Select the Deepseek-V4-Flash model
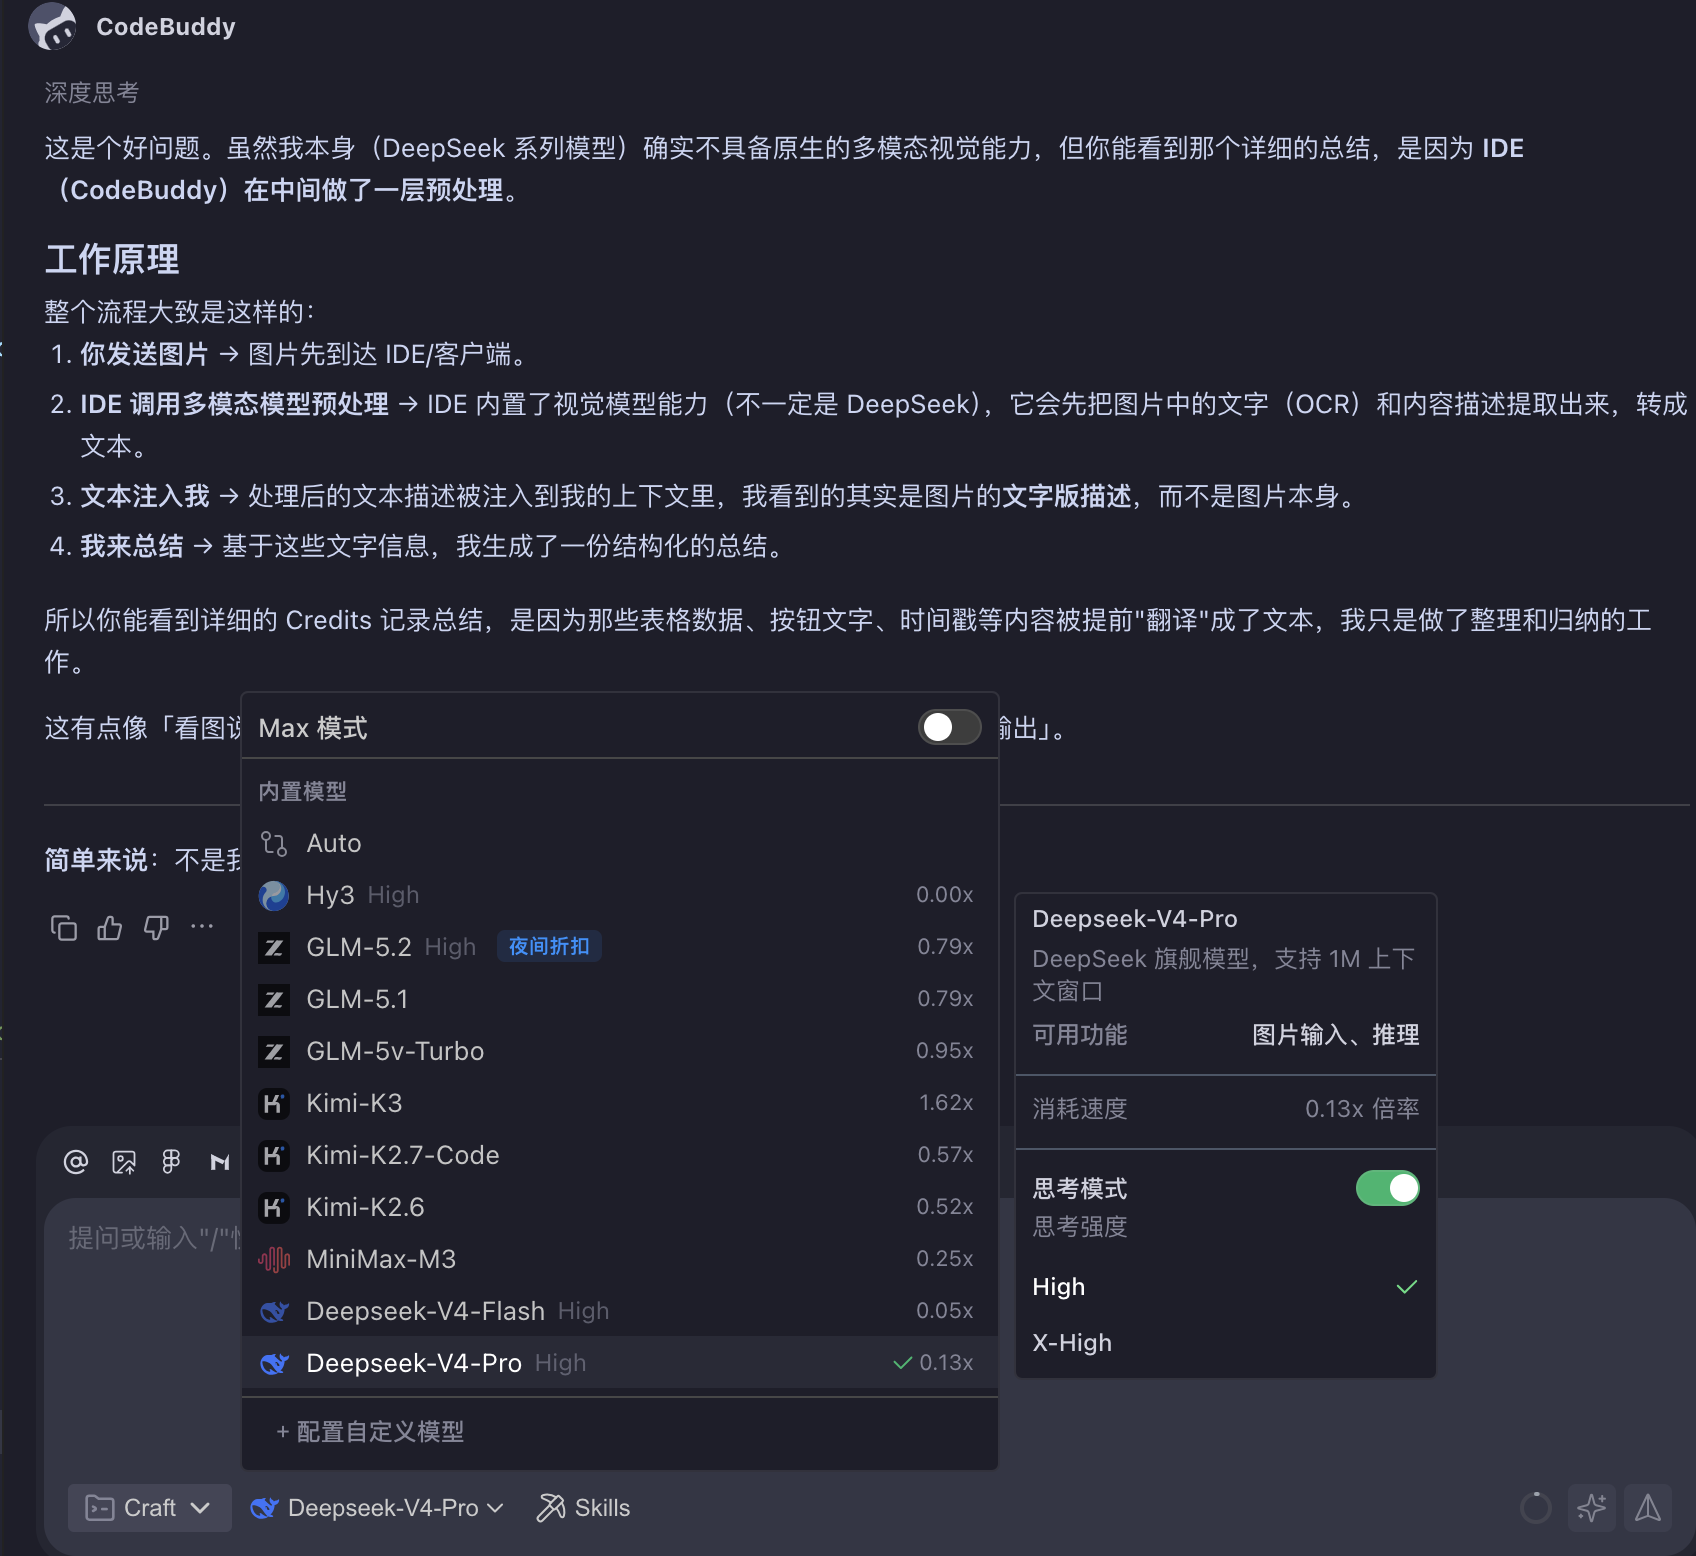 (620, 1311)
